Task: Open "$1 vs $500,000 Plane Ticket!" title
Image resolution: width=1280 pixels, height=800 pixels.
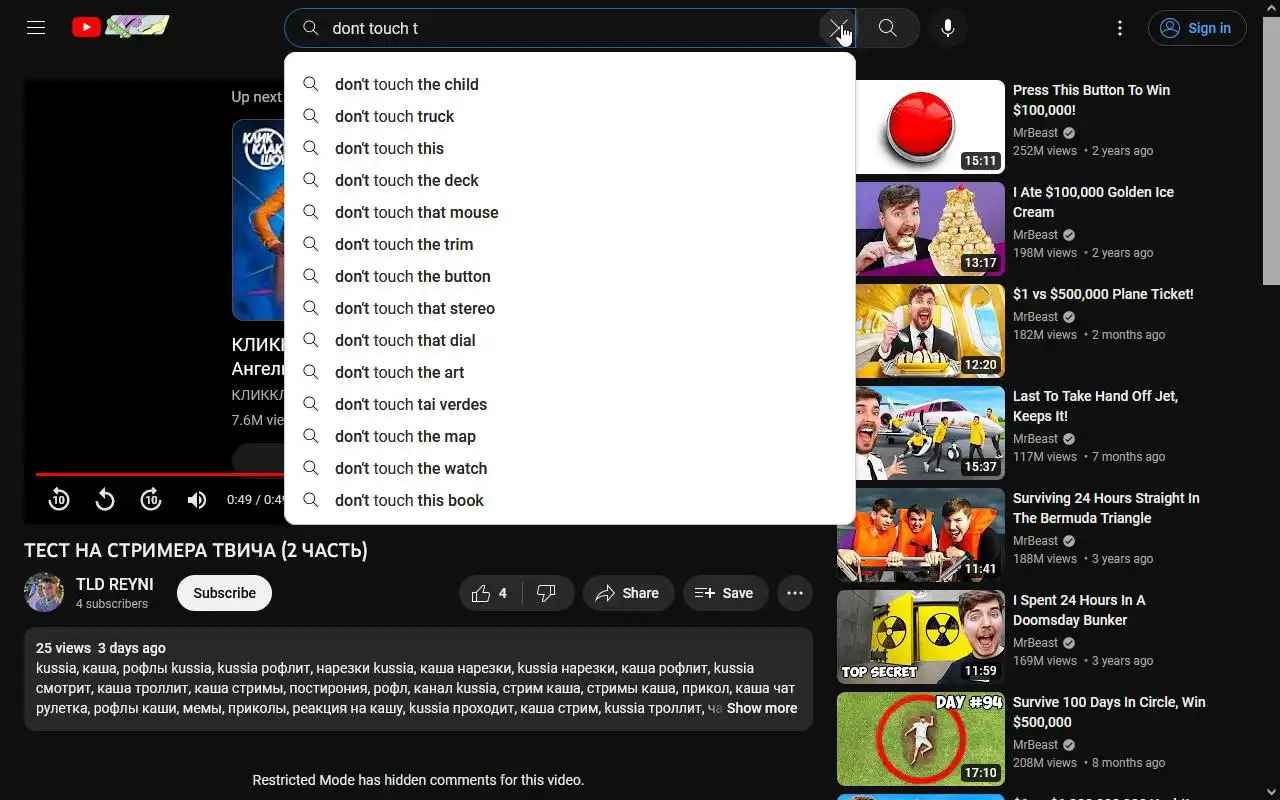Action: click(x=1103, y=294)
